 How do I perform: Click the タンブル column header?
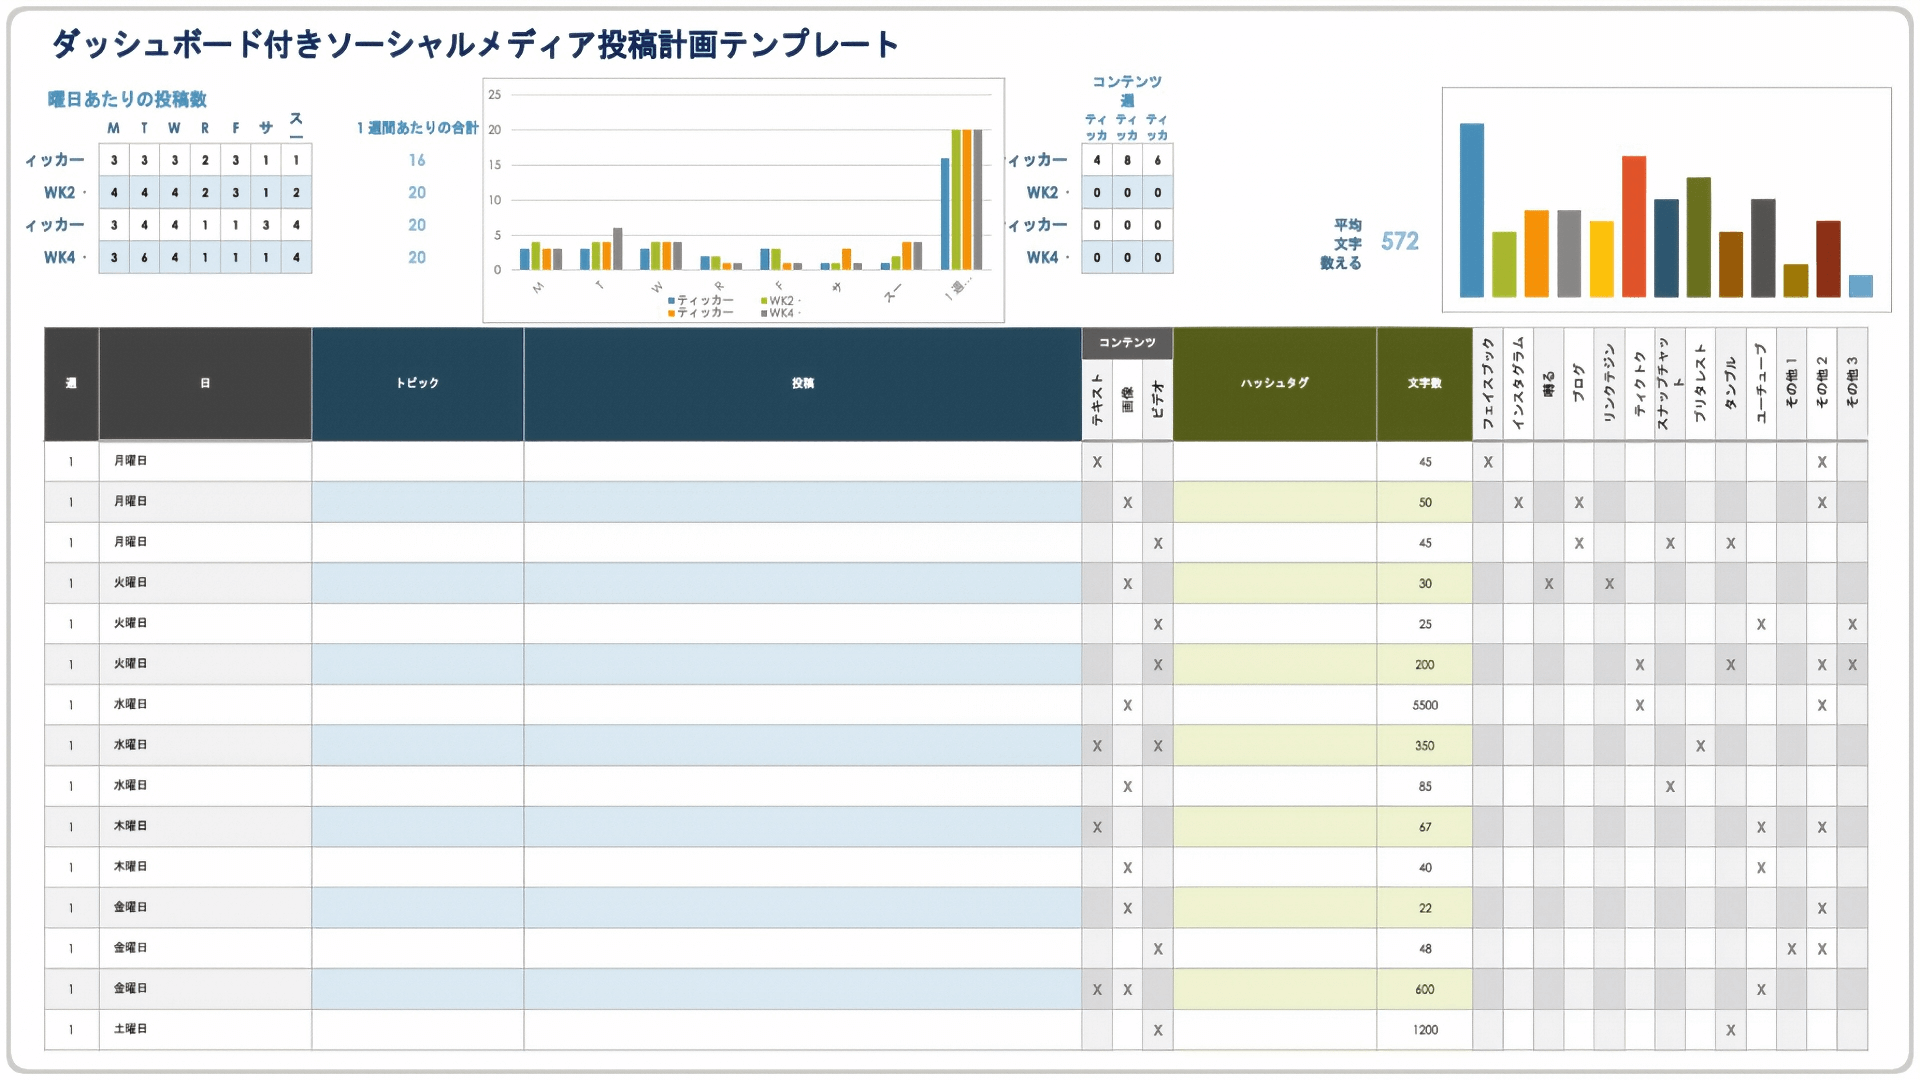(1731, 384)
